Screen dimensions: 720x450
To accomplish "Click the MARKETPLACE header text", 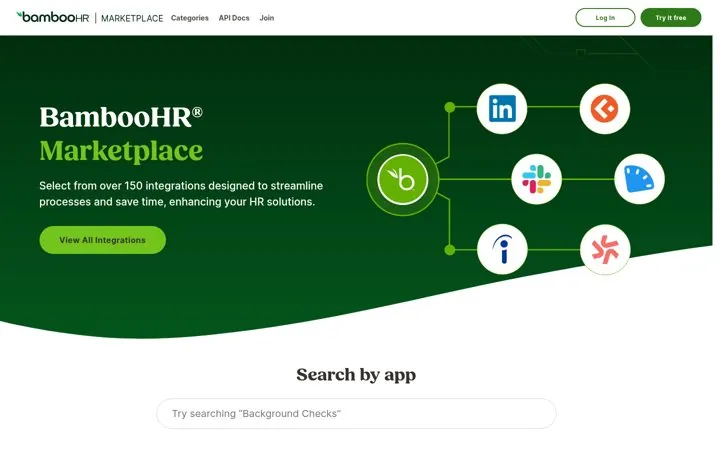I will point(132,18).
